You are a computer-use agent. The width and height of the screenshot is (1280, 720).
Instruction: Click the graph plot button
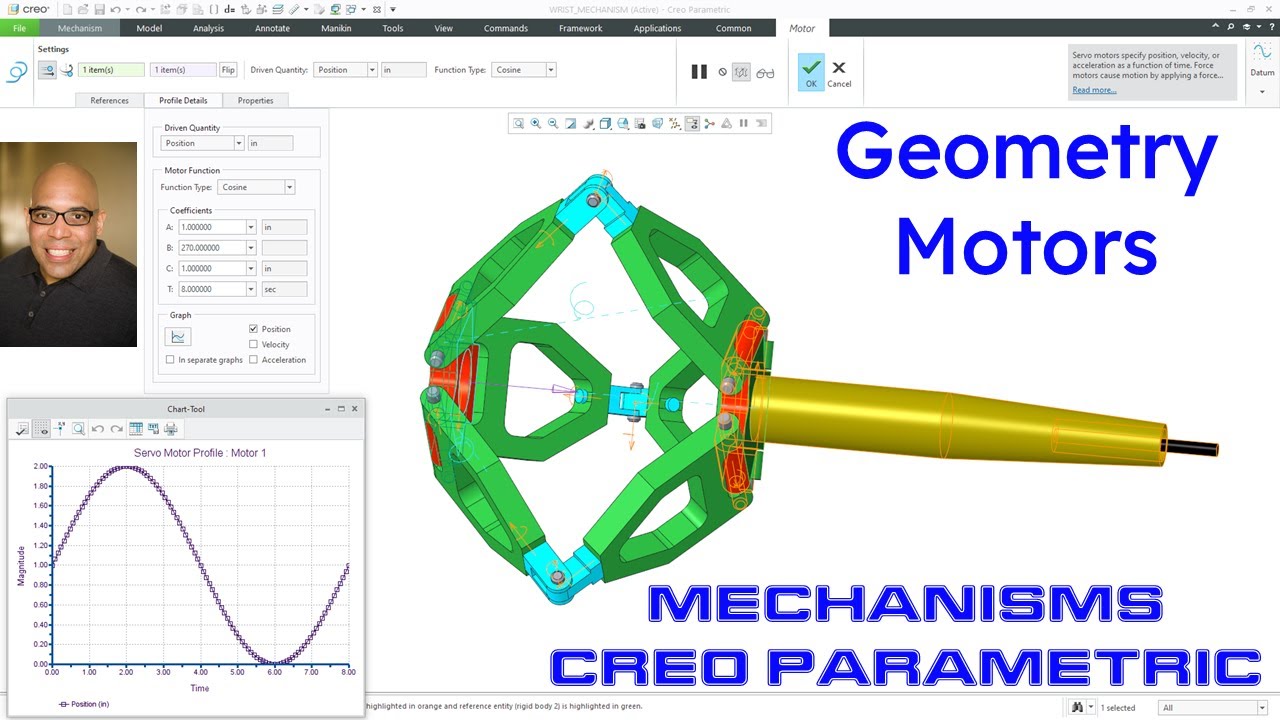(178, 337)
